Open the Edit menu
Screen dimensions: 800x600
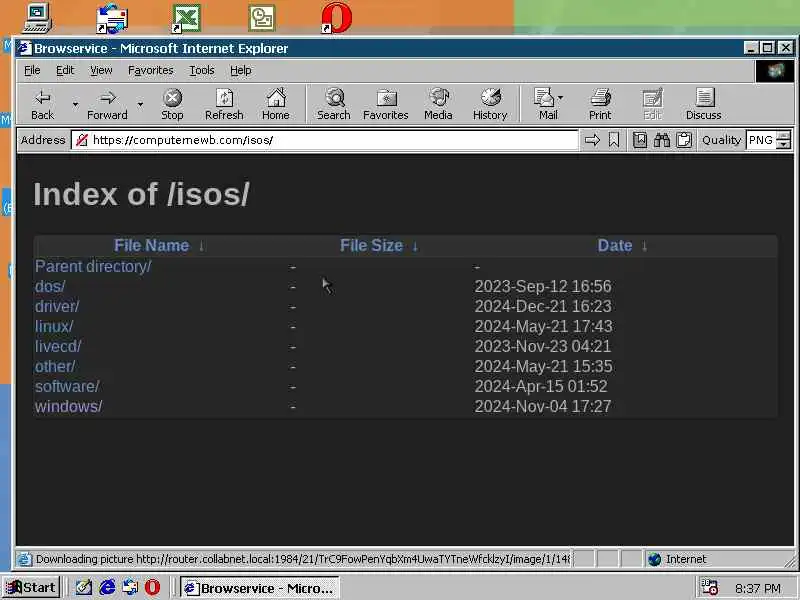click(x=65, y=70)
